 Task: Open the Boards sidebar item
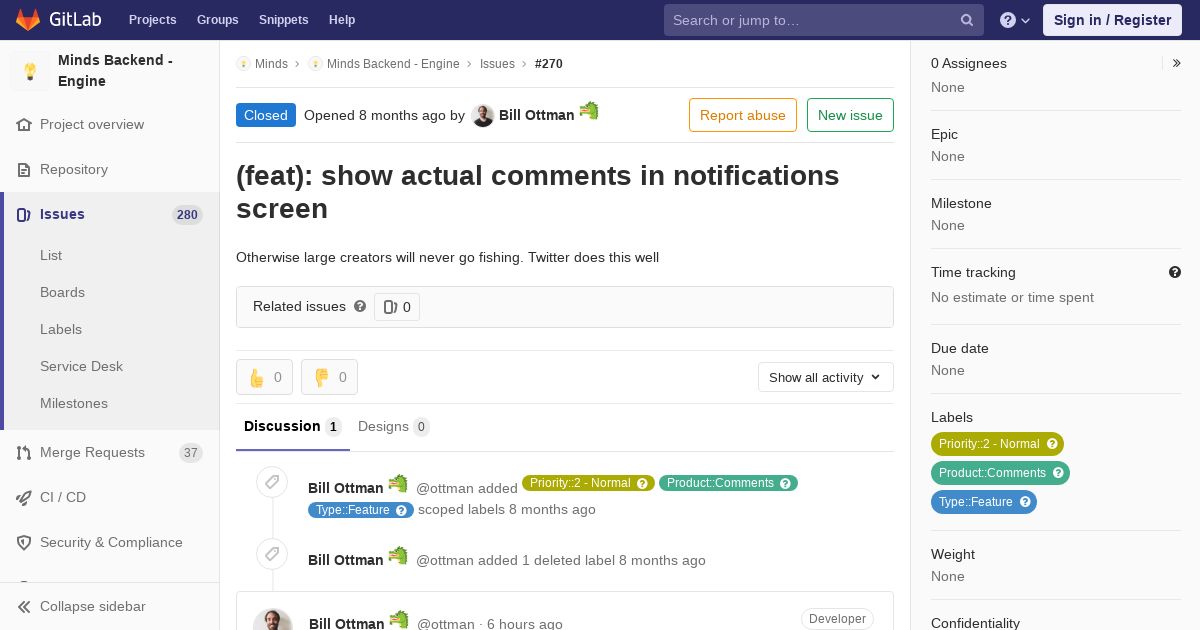pos(62,293)
